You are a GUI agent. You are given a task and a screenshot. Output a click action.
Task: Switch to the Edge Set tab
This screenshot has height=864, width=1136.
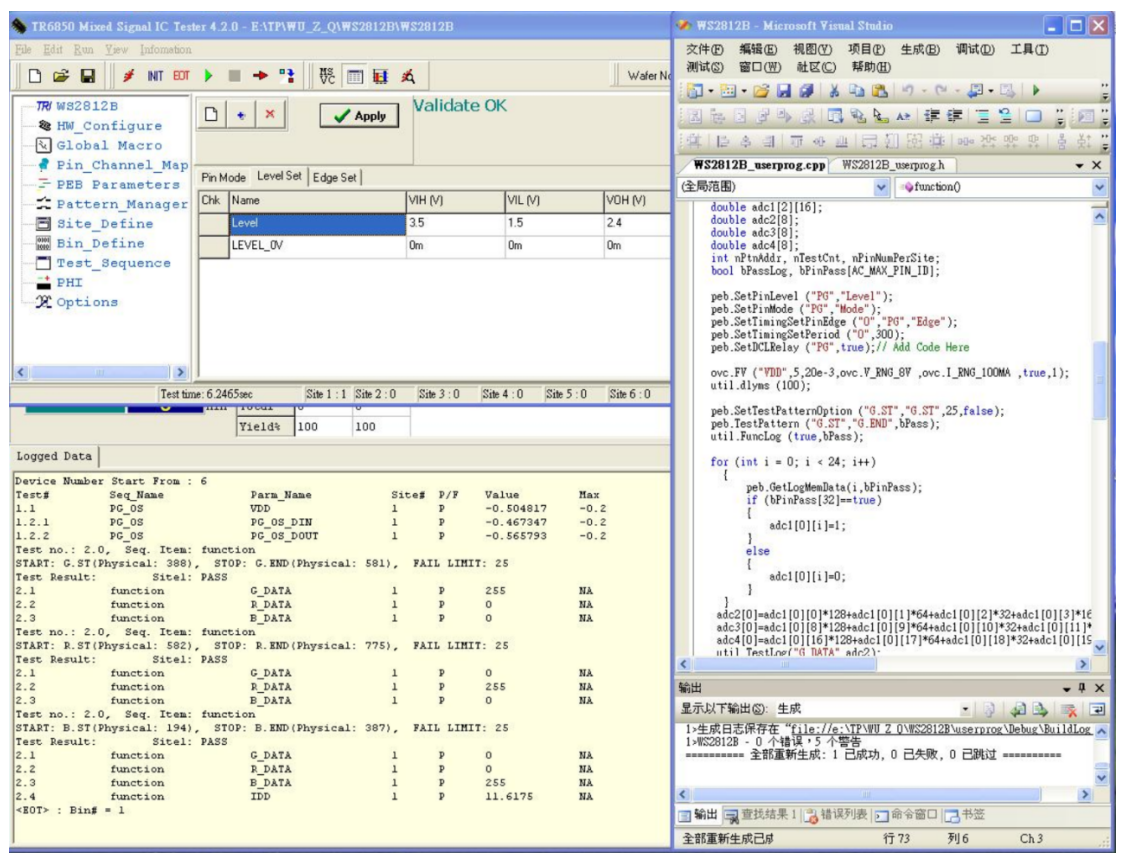click(x=334, y=177)
